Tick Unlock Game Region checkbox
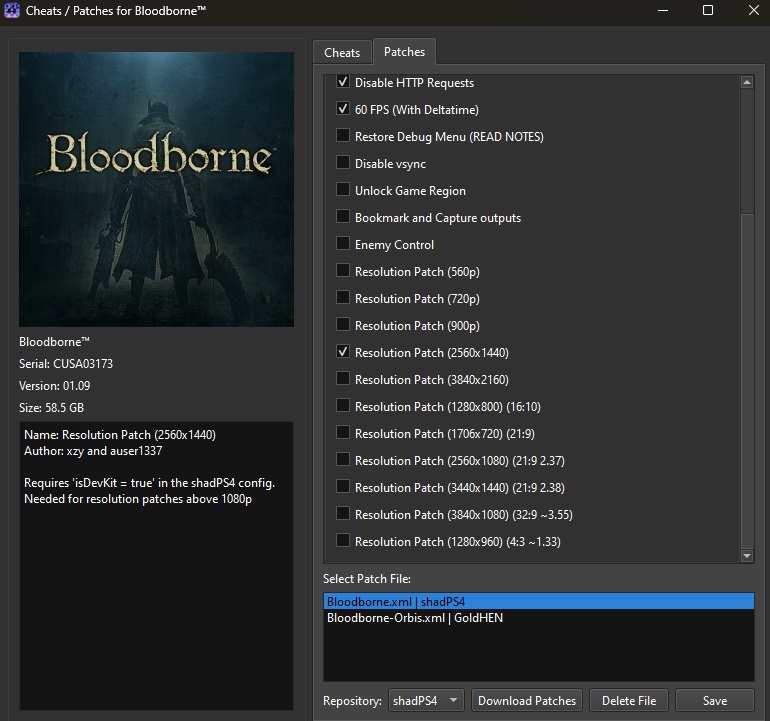 point(343,190)
